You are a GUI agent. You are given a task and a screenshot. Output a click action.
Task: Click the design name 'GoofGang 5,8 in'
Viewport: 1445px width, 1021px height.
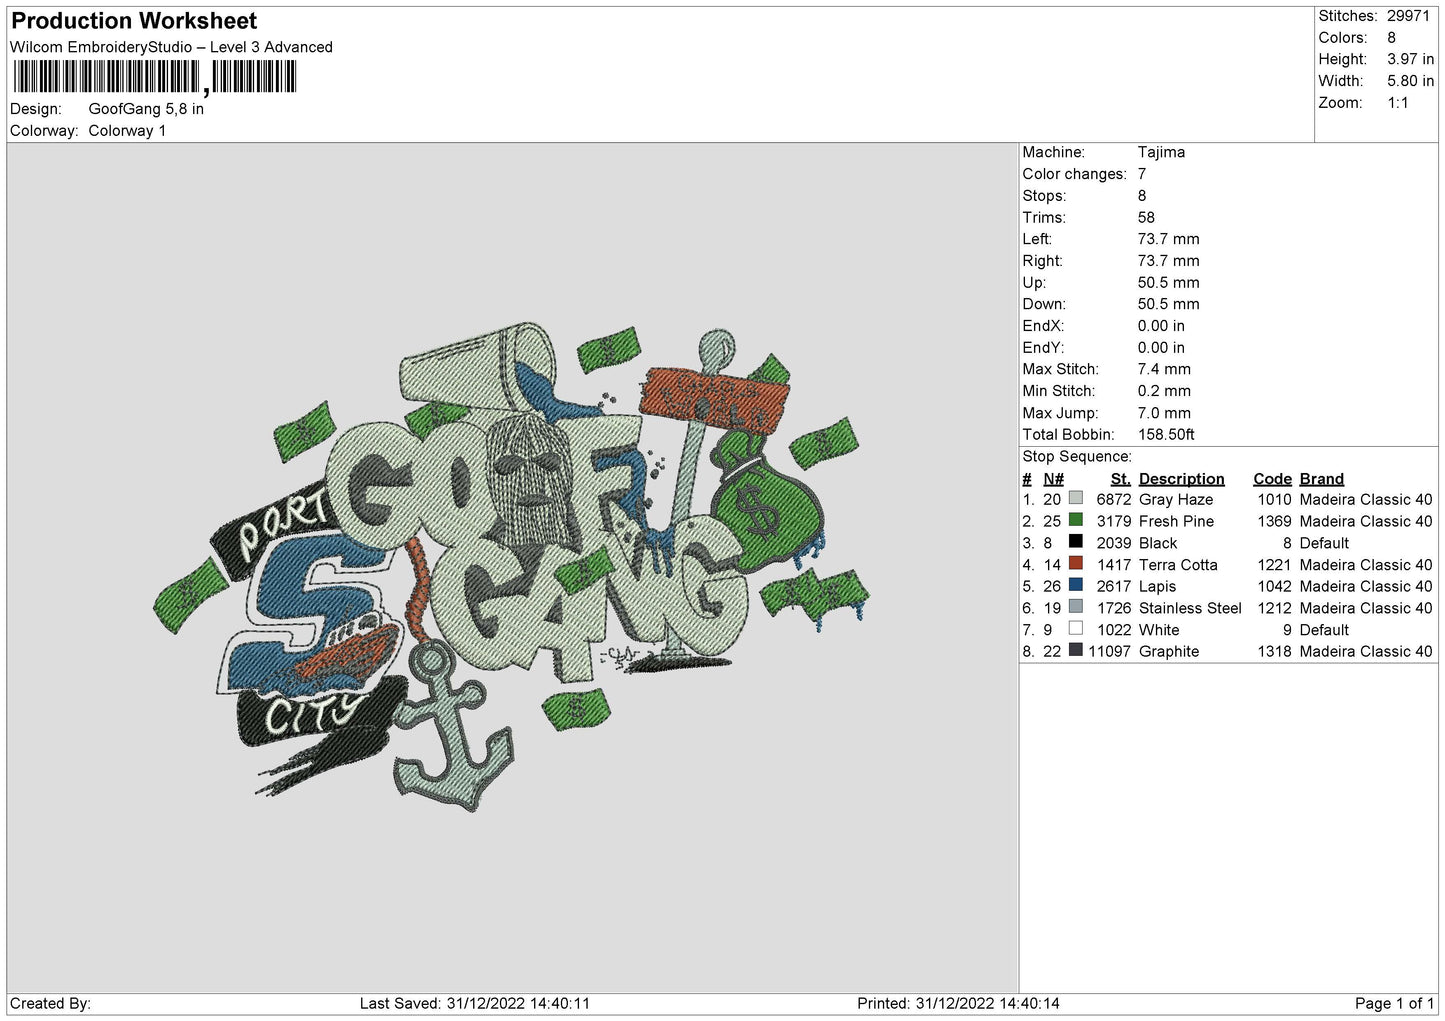(146, 109)
